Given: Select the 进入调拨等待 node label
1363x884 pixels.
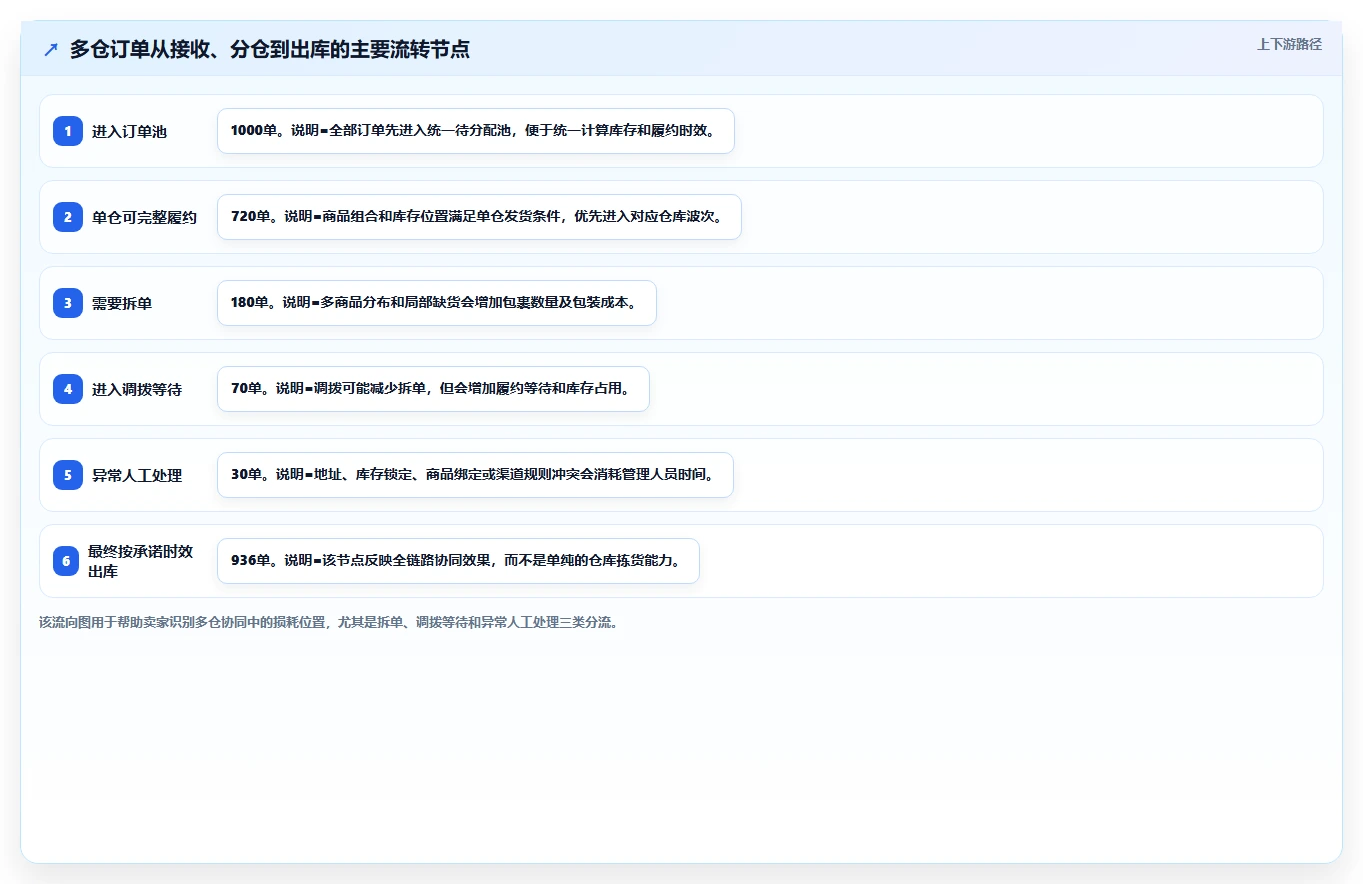Looking at the screenshot, I should point(137,389).
